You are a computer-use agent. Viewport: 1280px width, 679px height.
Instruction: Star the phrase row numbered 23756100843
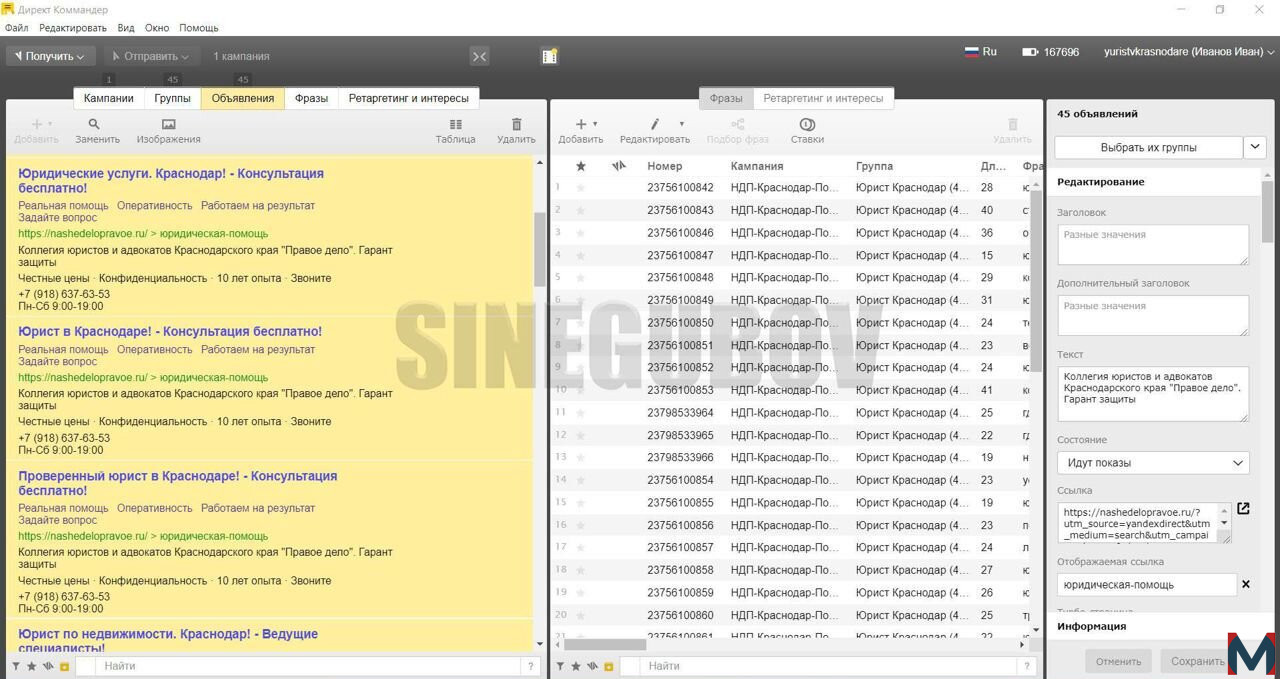[x=580, y=210]
